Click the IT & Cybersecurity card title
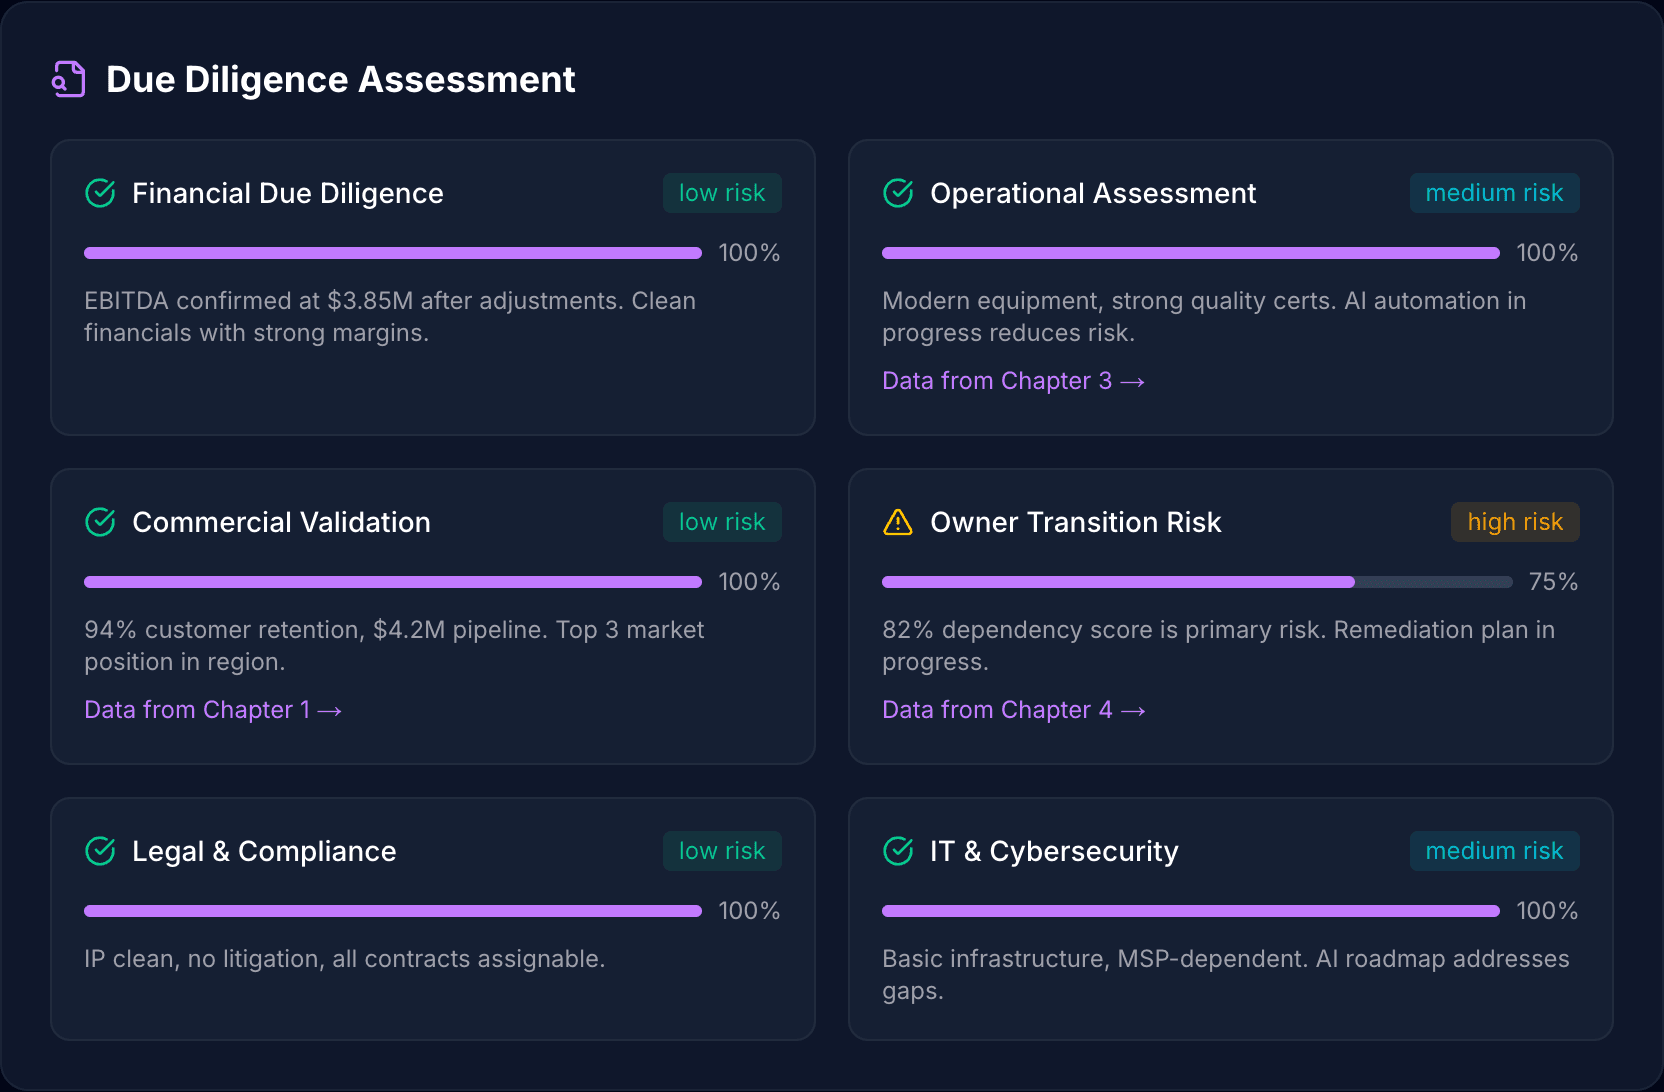This screenshot has width=1664, height=1092. (x=1054, y=851)
